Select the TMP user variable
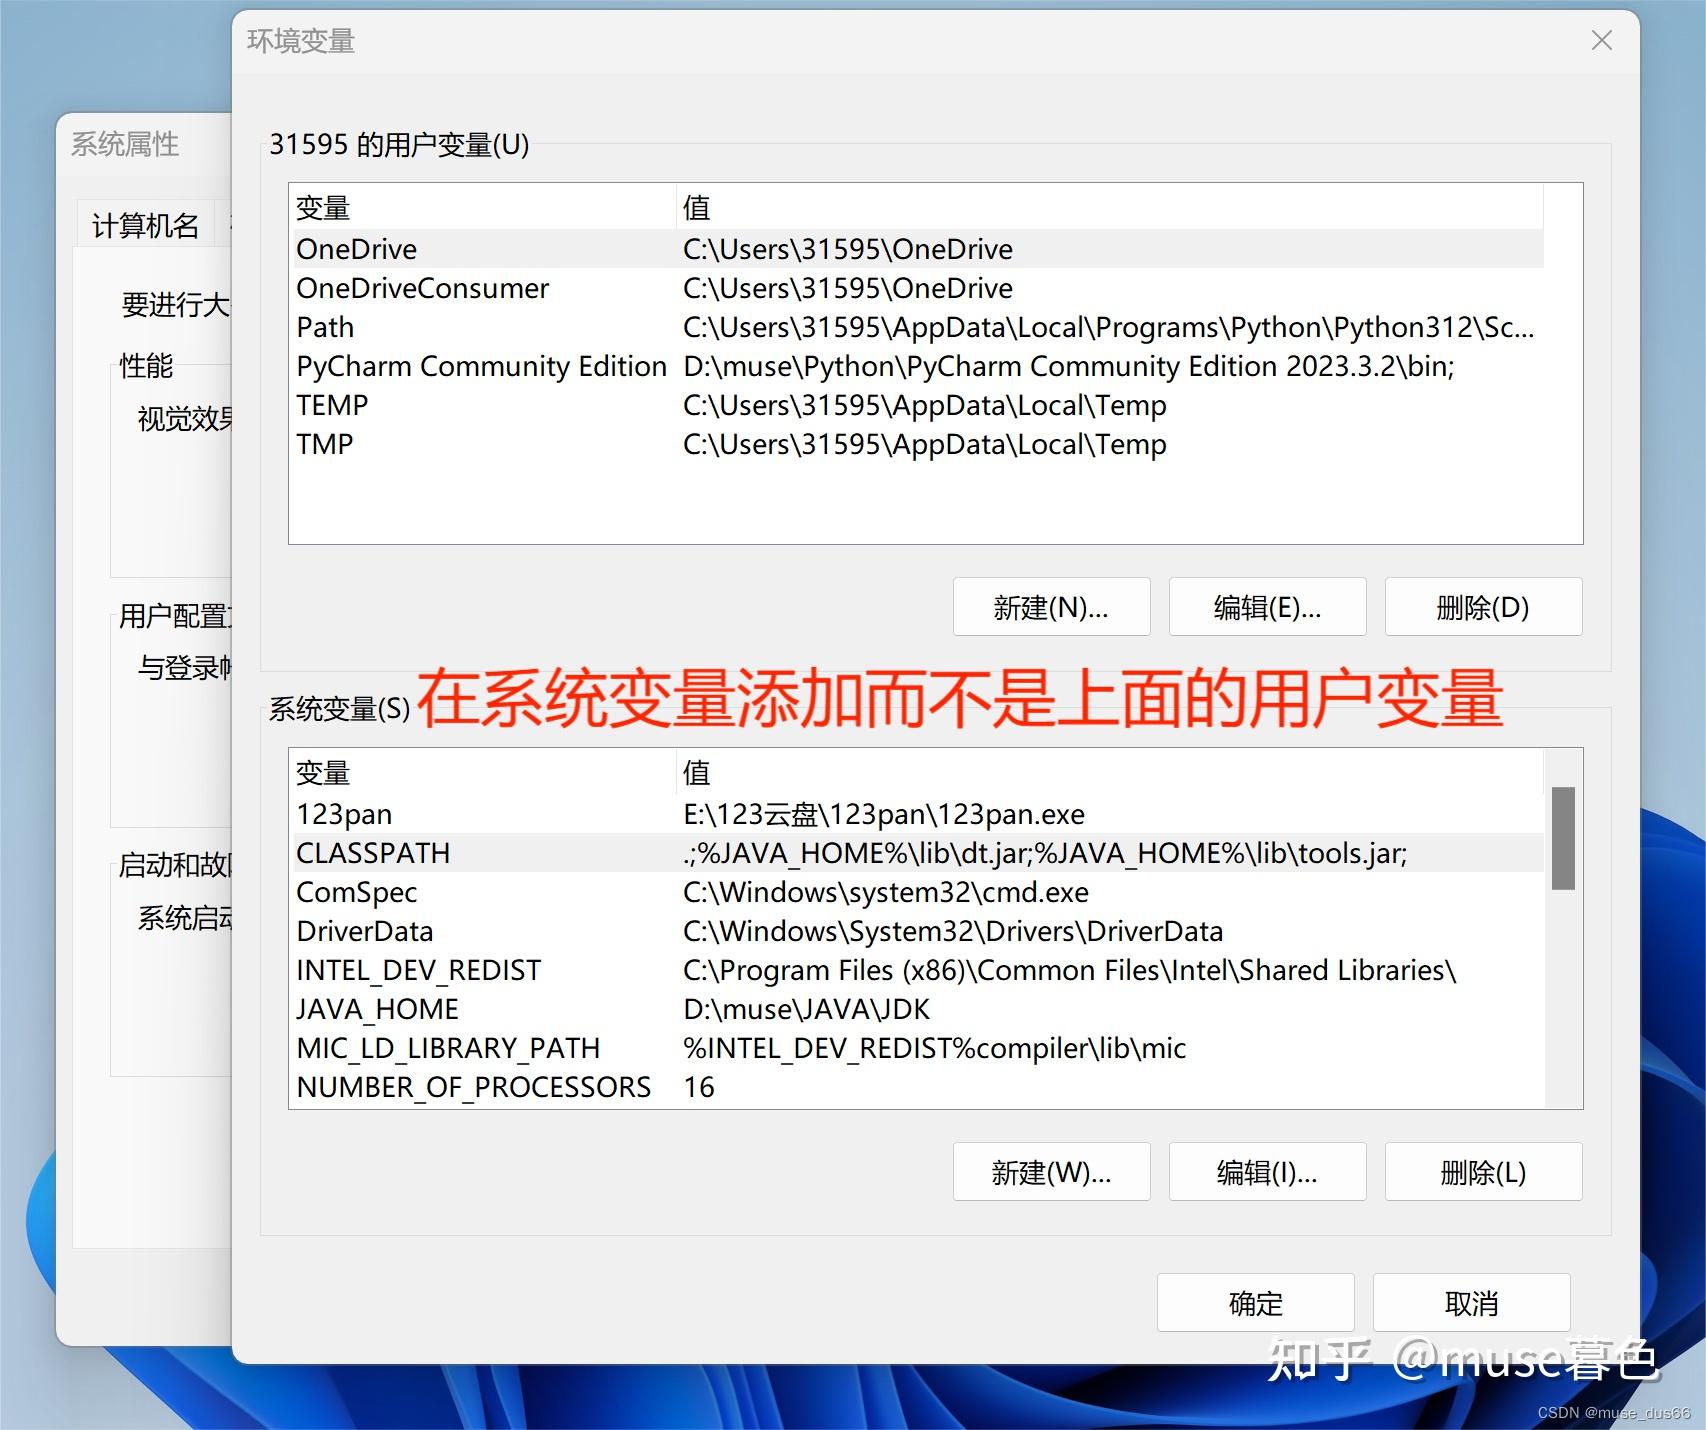The image size is (1706, 1430). click(x=323, y=443)
